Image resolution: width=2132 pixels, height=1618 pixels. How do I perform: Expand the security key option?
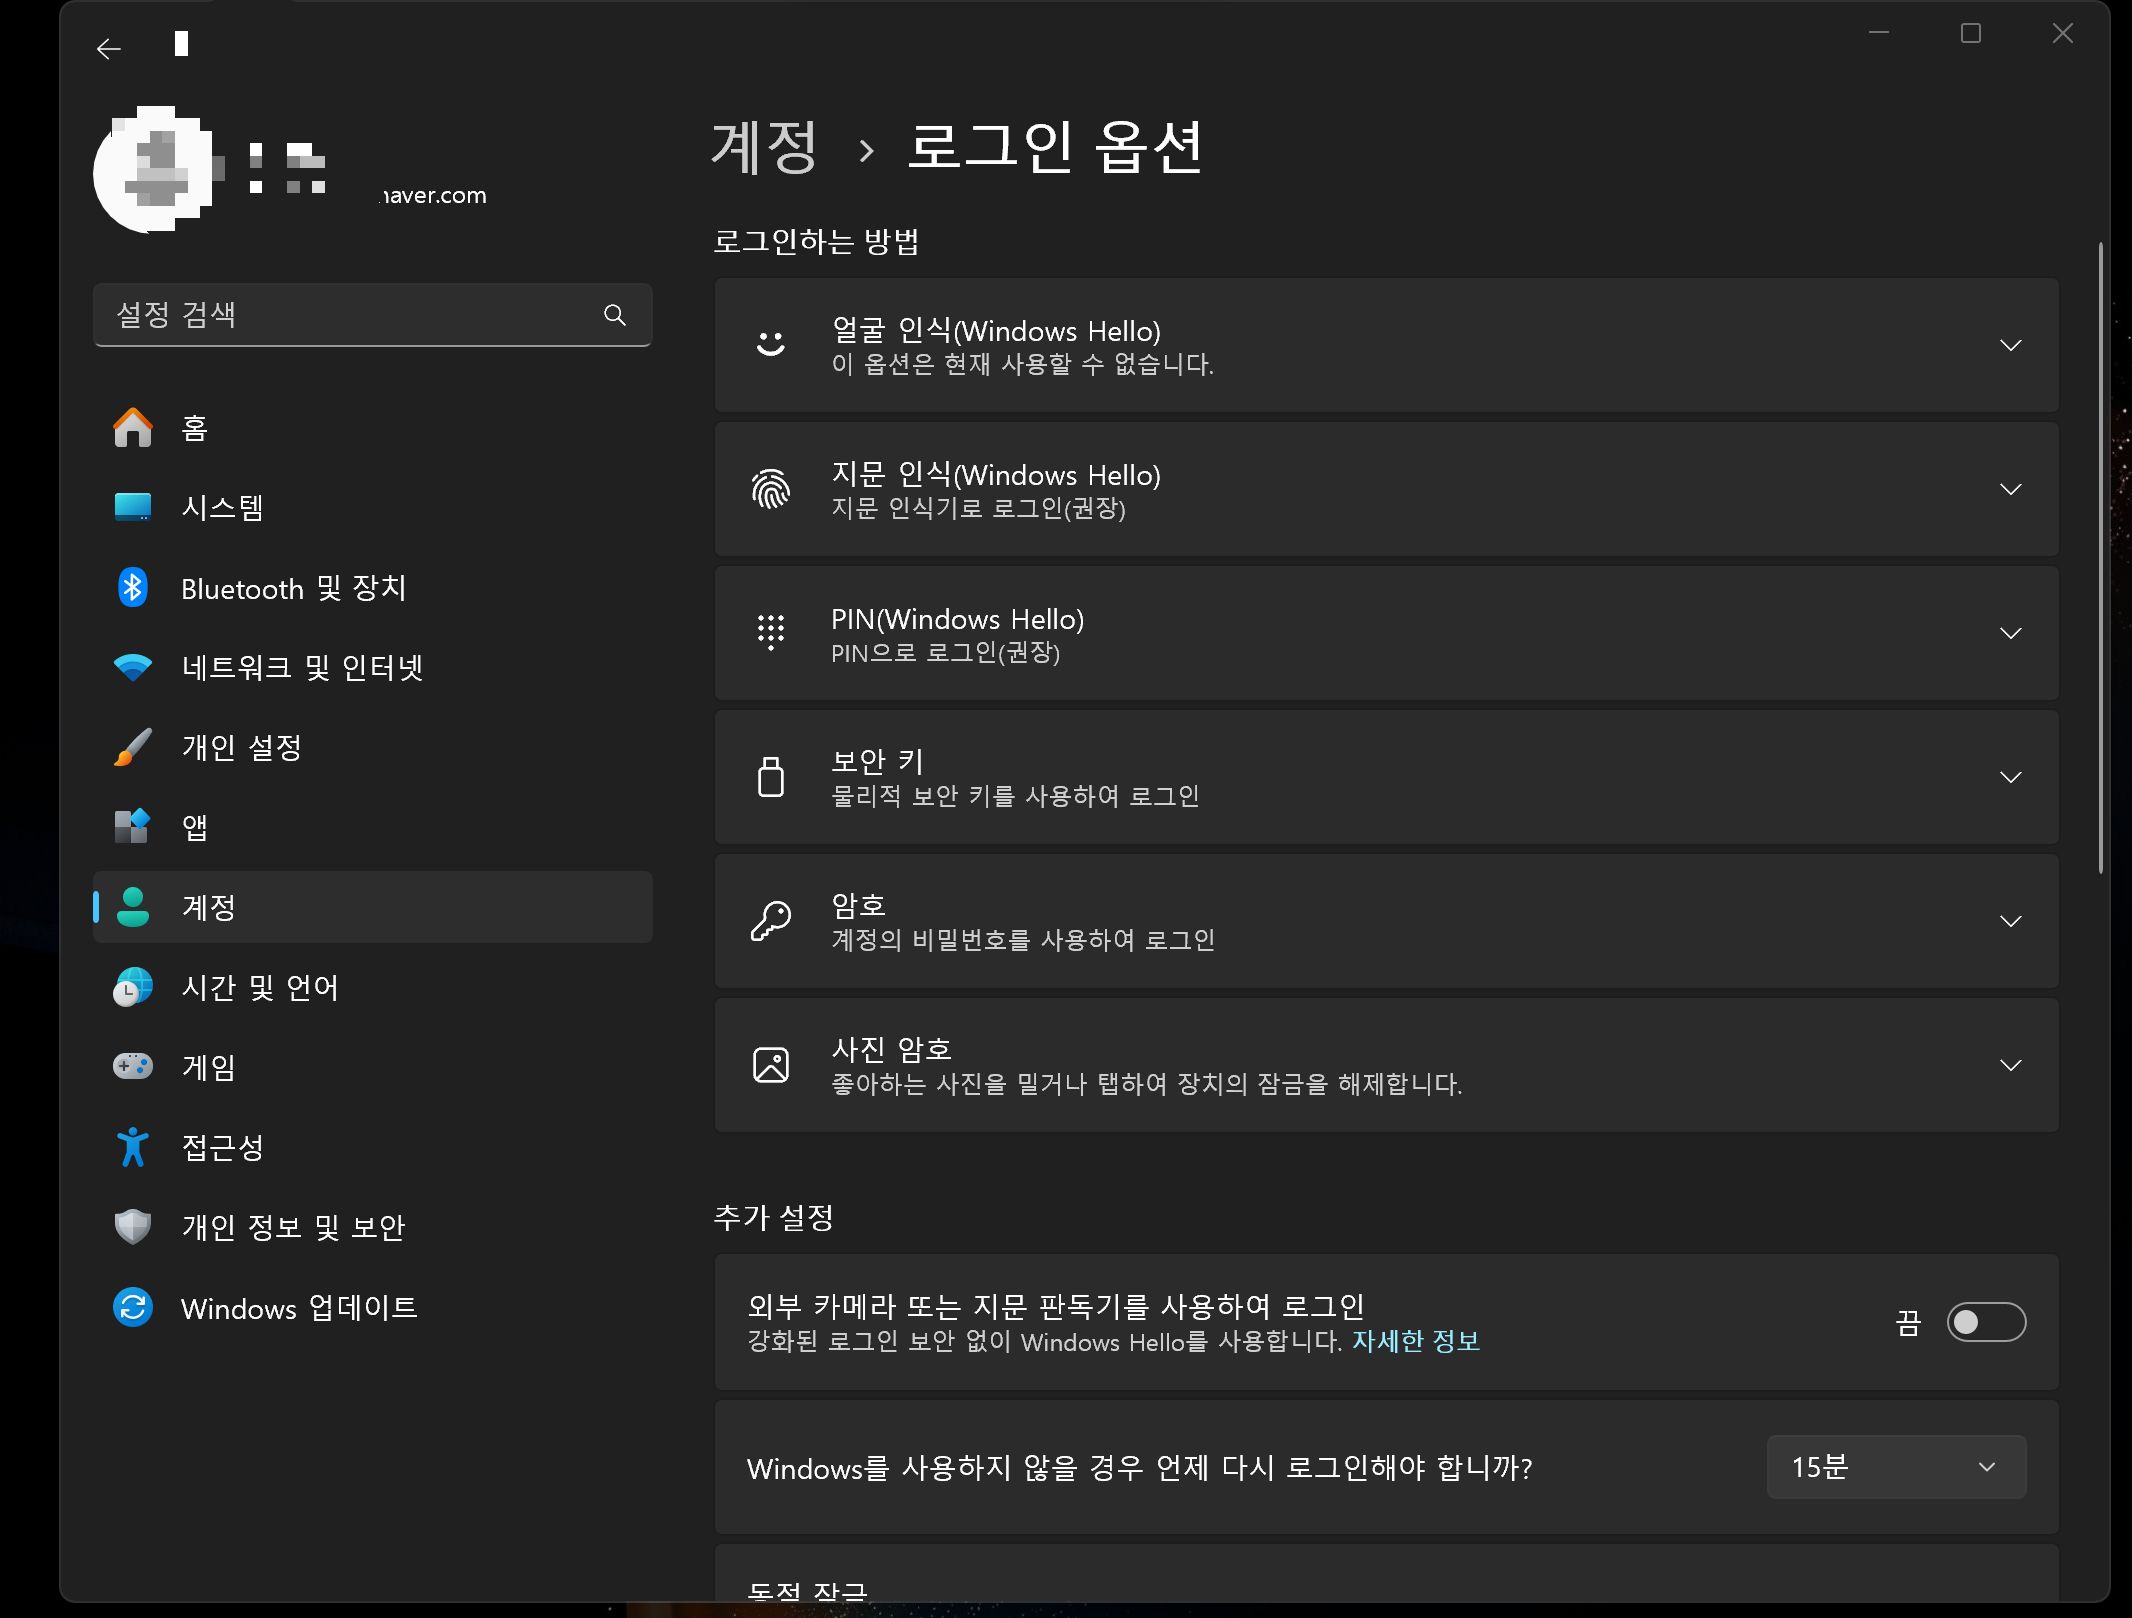point(2010,777)
